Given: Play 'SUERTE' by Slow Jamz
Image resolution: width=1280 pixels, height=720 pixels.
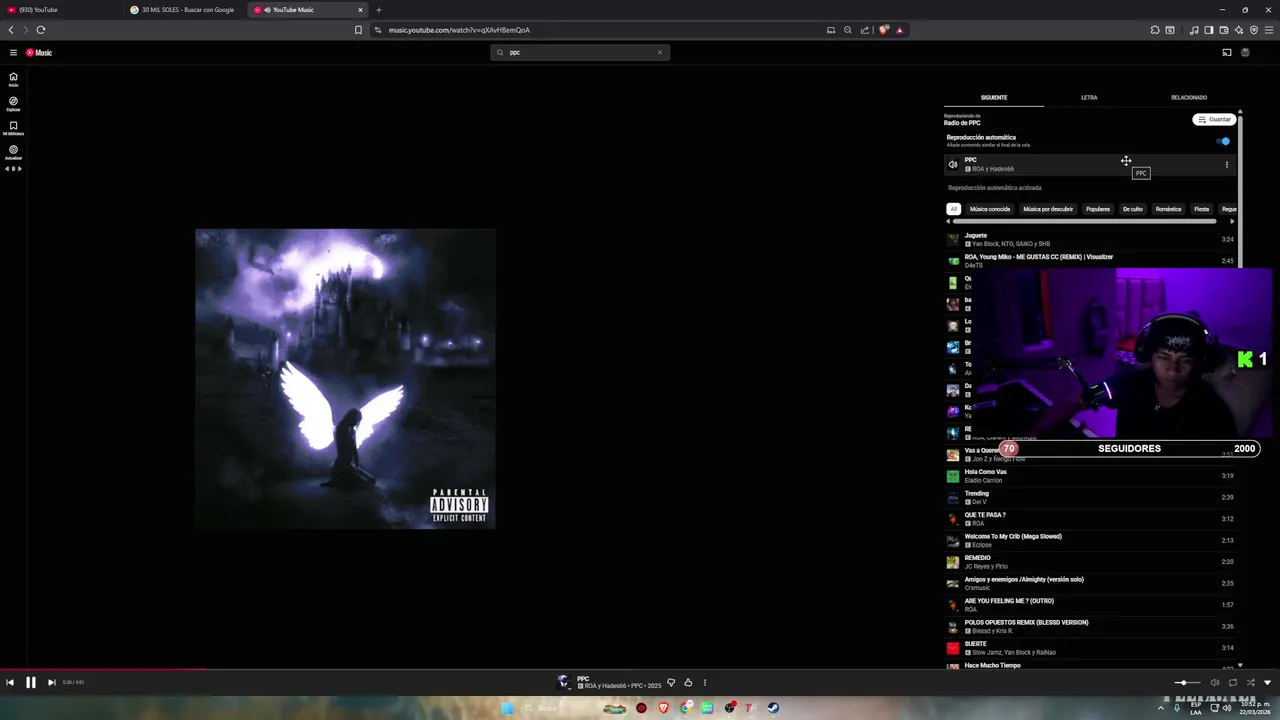Looking at the screenshot, I should tap(1090, 648).
